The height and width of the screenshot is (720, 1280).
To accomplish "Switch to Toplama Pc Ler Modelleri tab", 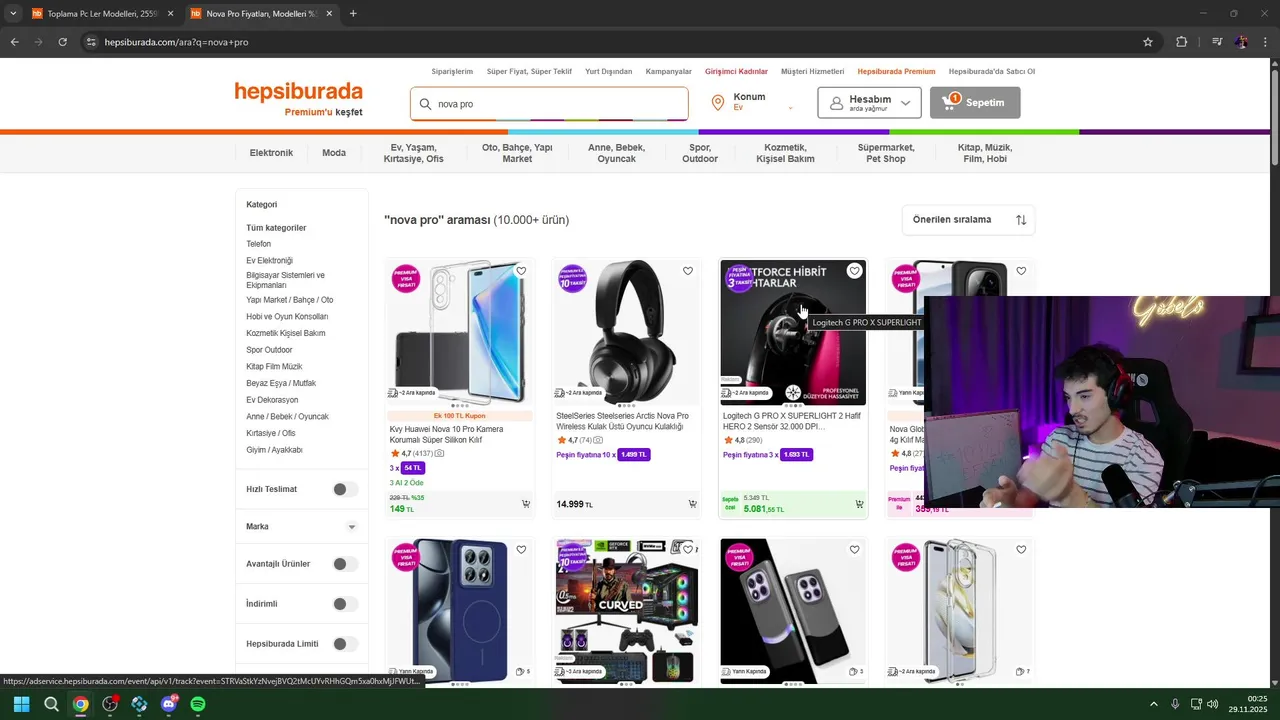I will [99, 14].
